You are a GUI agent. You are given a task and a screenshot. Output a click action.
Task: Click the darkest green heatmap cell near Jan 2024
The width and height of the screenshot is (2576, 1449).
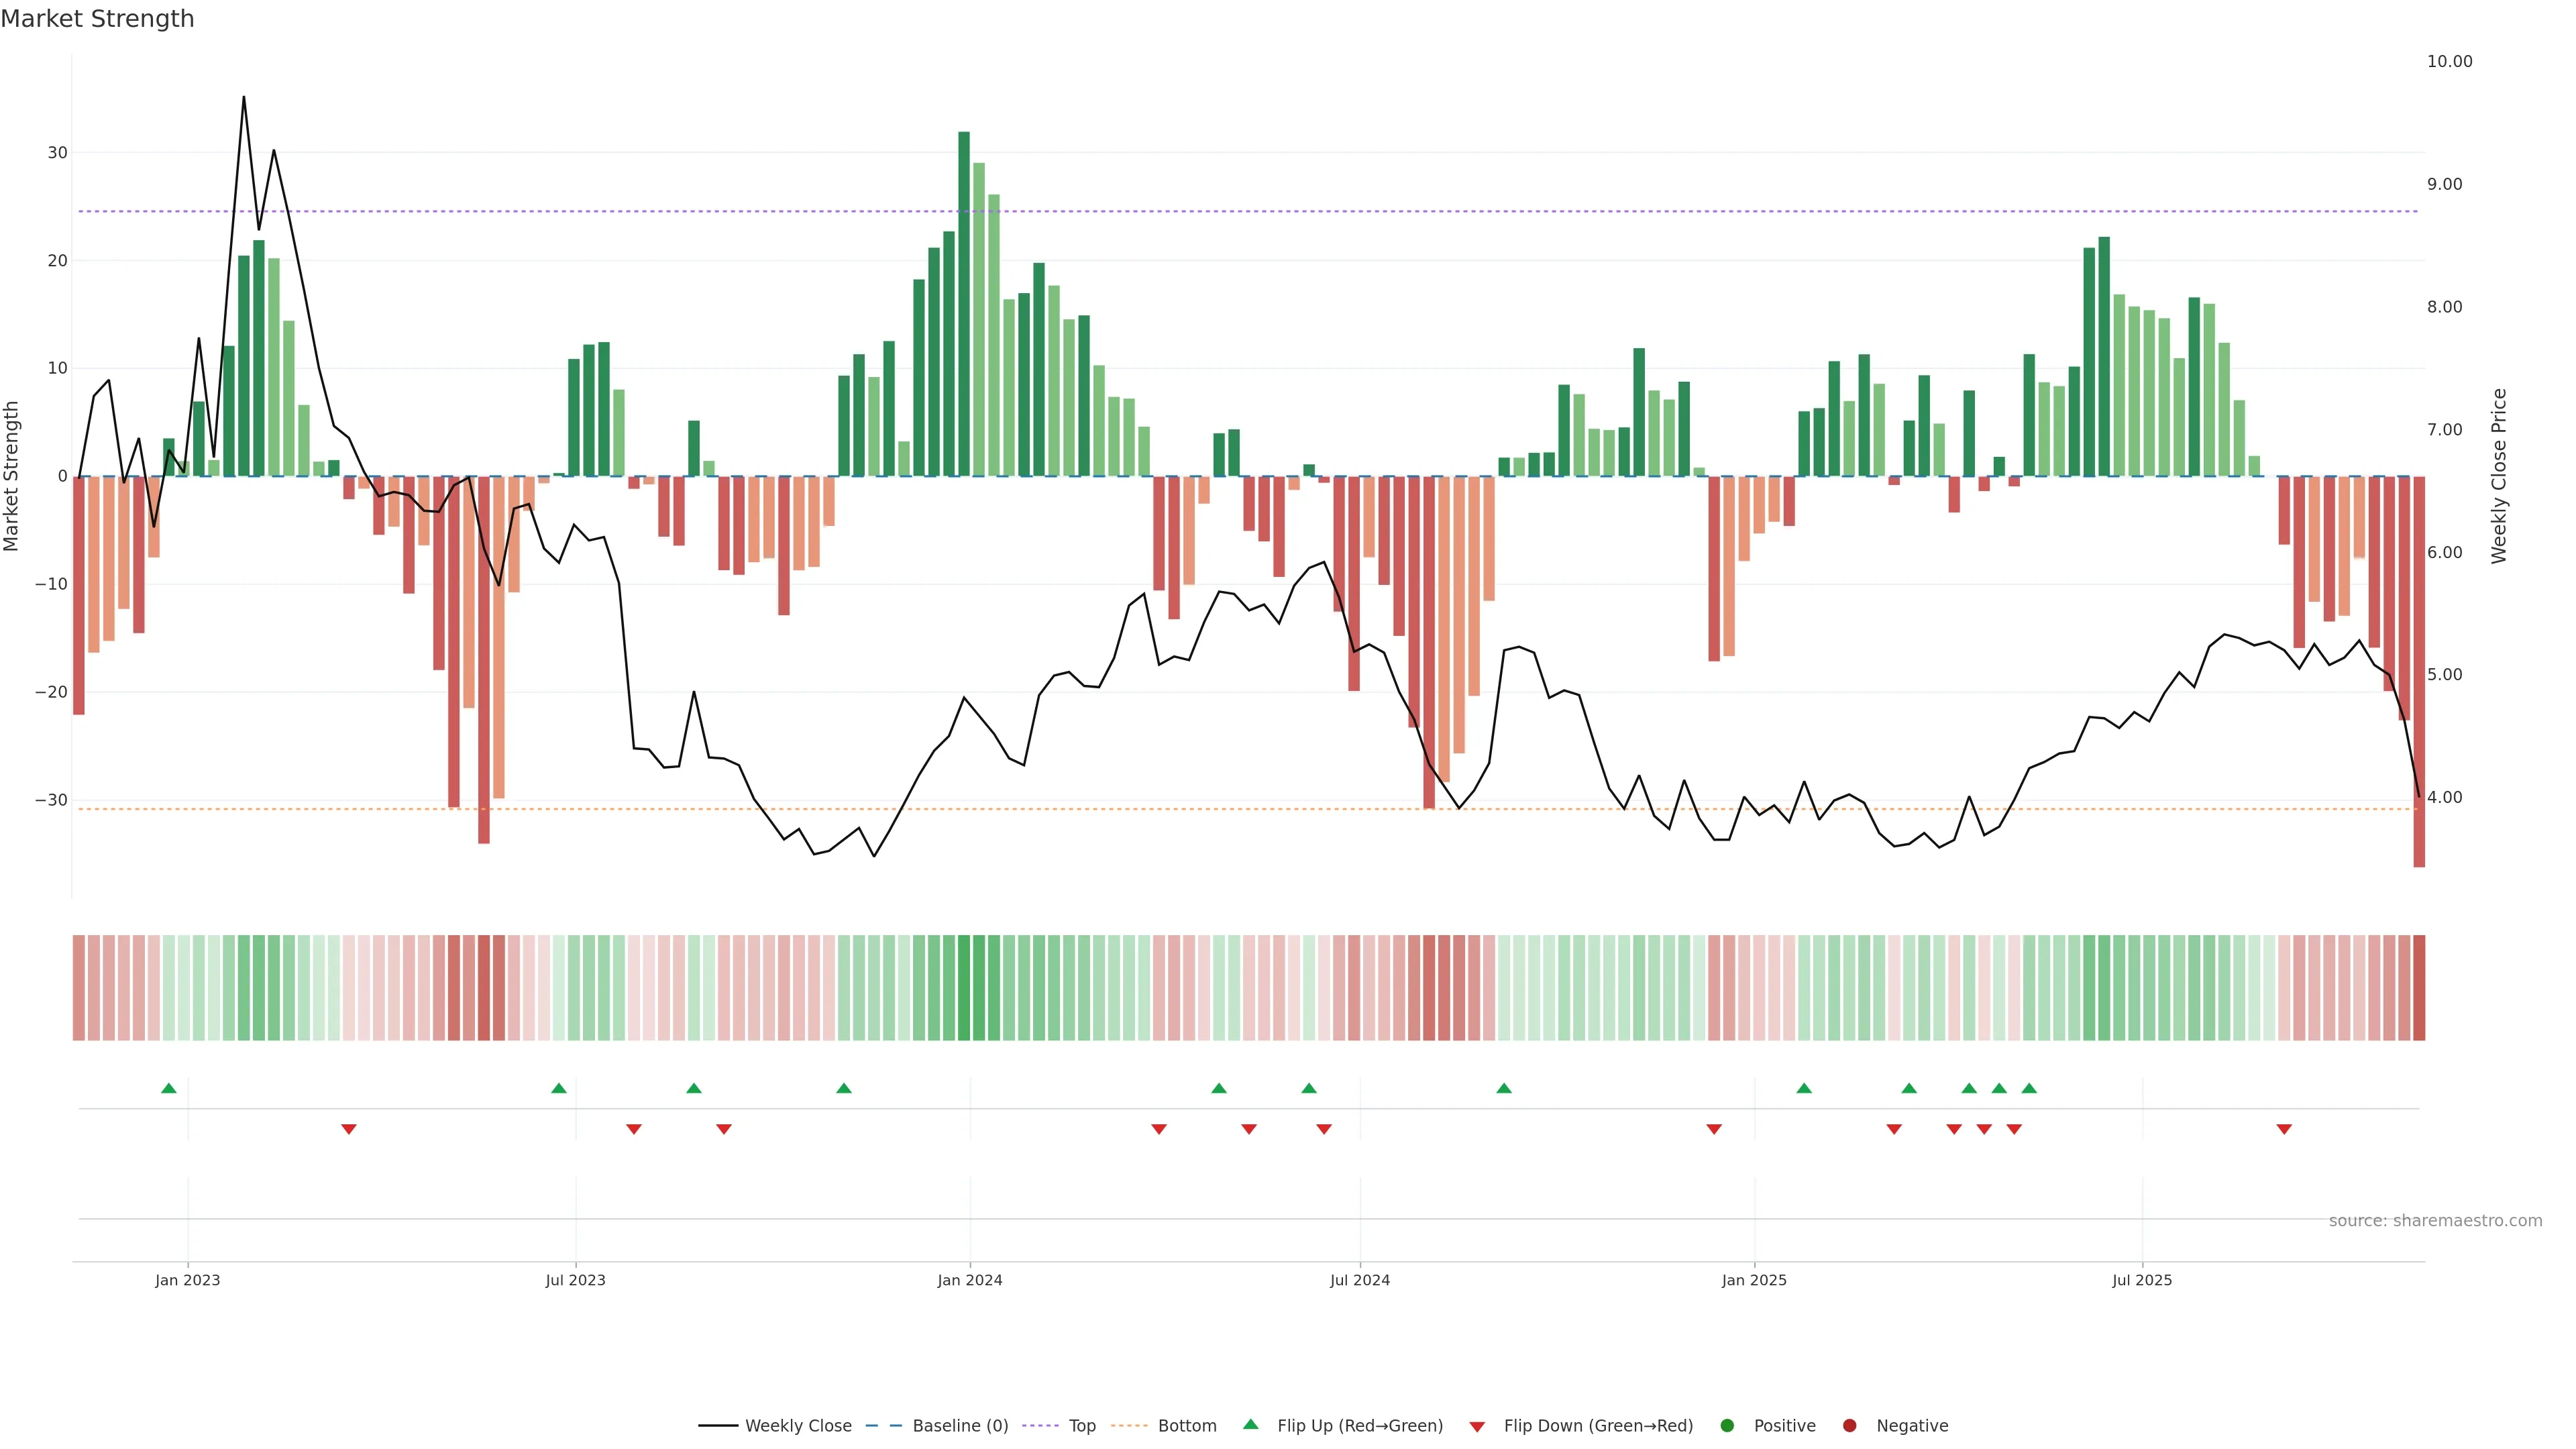[964, 988]
